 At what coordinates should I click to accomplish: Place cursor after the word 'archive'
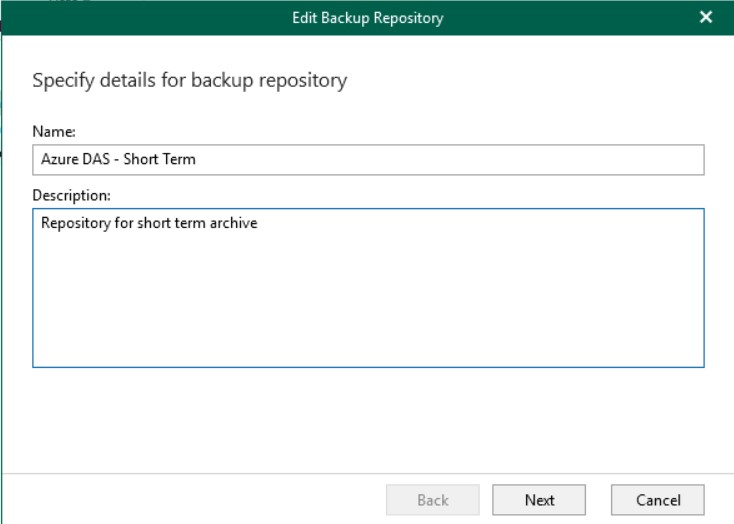click(258, 223)
